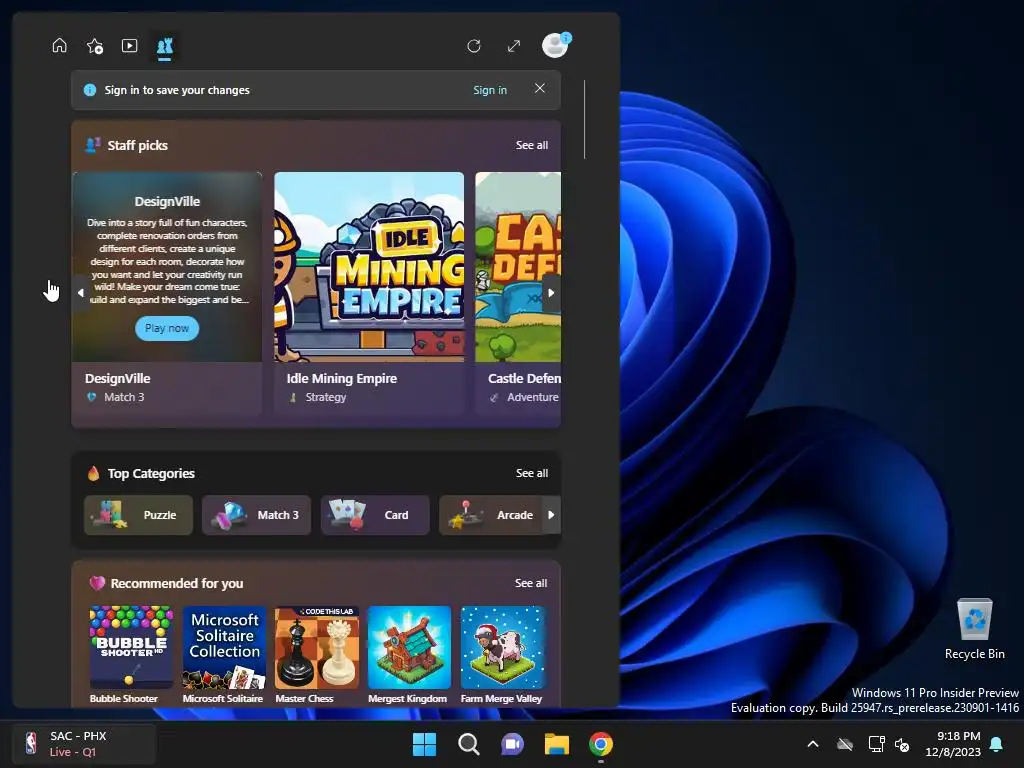Viewport: 1024px width, 768px height.
Task: Open Mergest Kingdom game
Action: click(409, 654)
